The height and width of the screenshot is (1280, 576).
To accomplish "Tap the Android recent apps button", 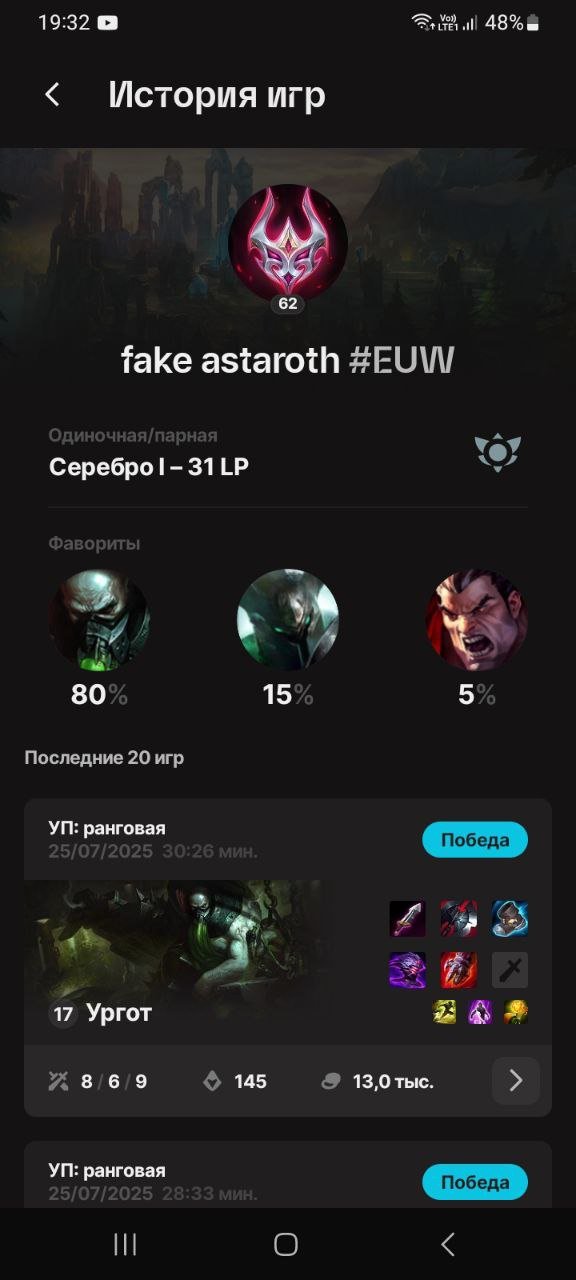I will (x=125, y=1244).
